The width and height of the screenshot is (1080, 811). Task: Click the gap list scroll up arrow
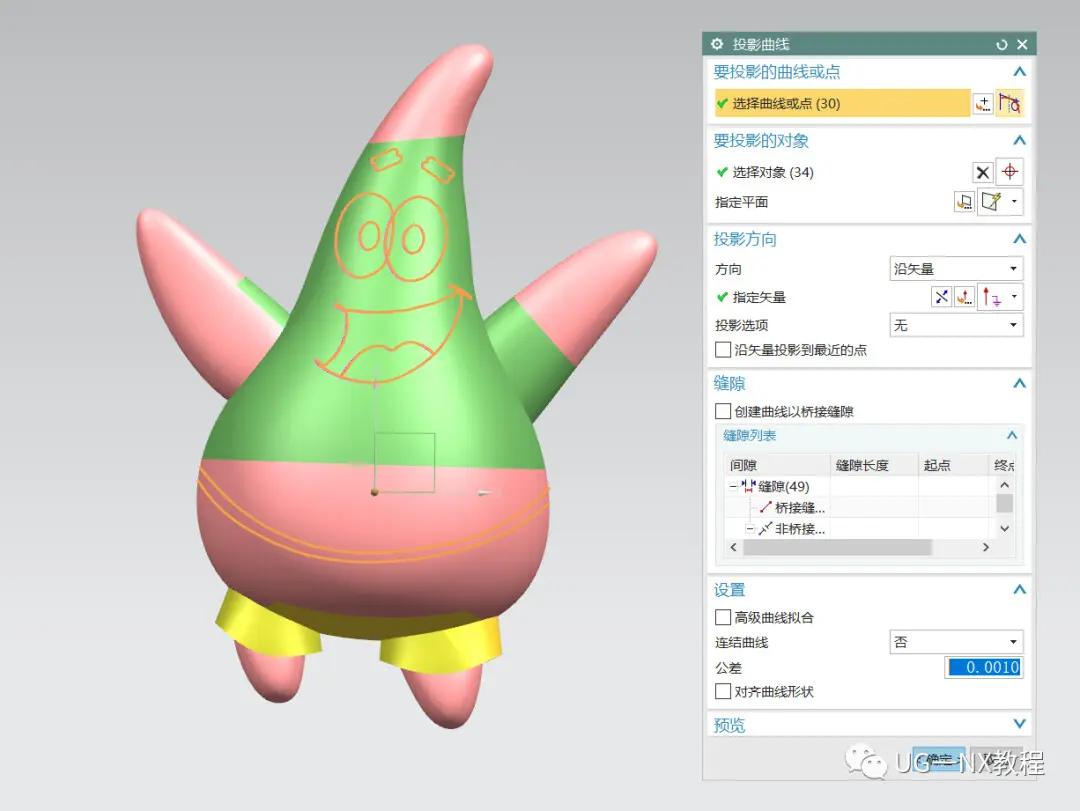click(1005, 485)
